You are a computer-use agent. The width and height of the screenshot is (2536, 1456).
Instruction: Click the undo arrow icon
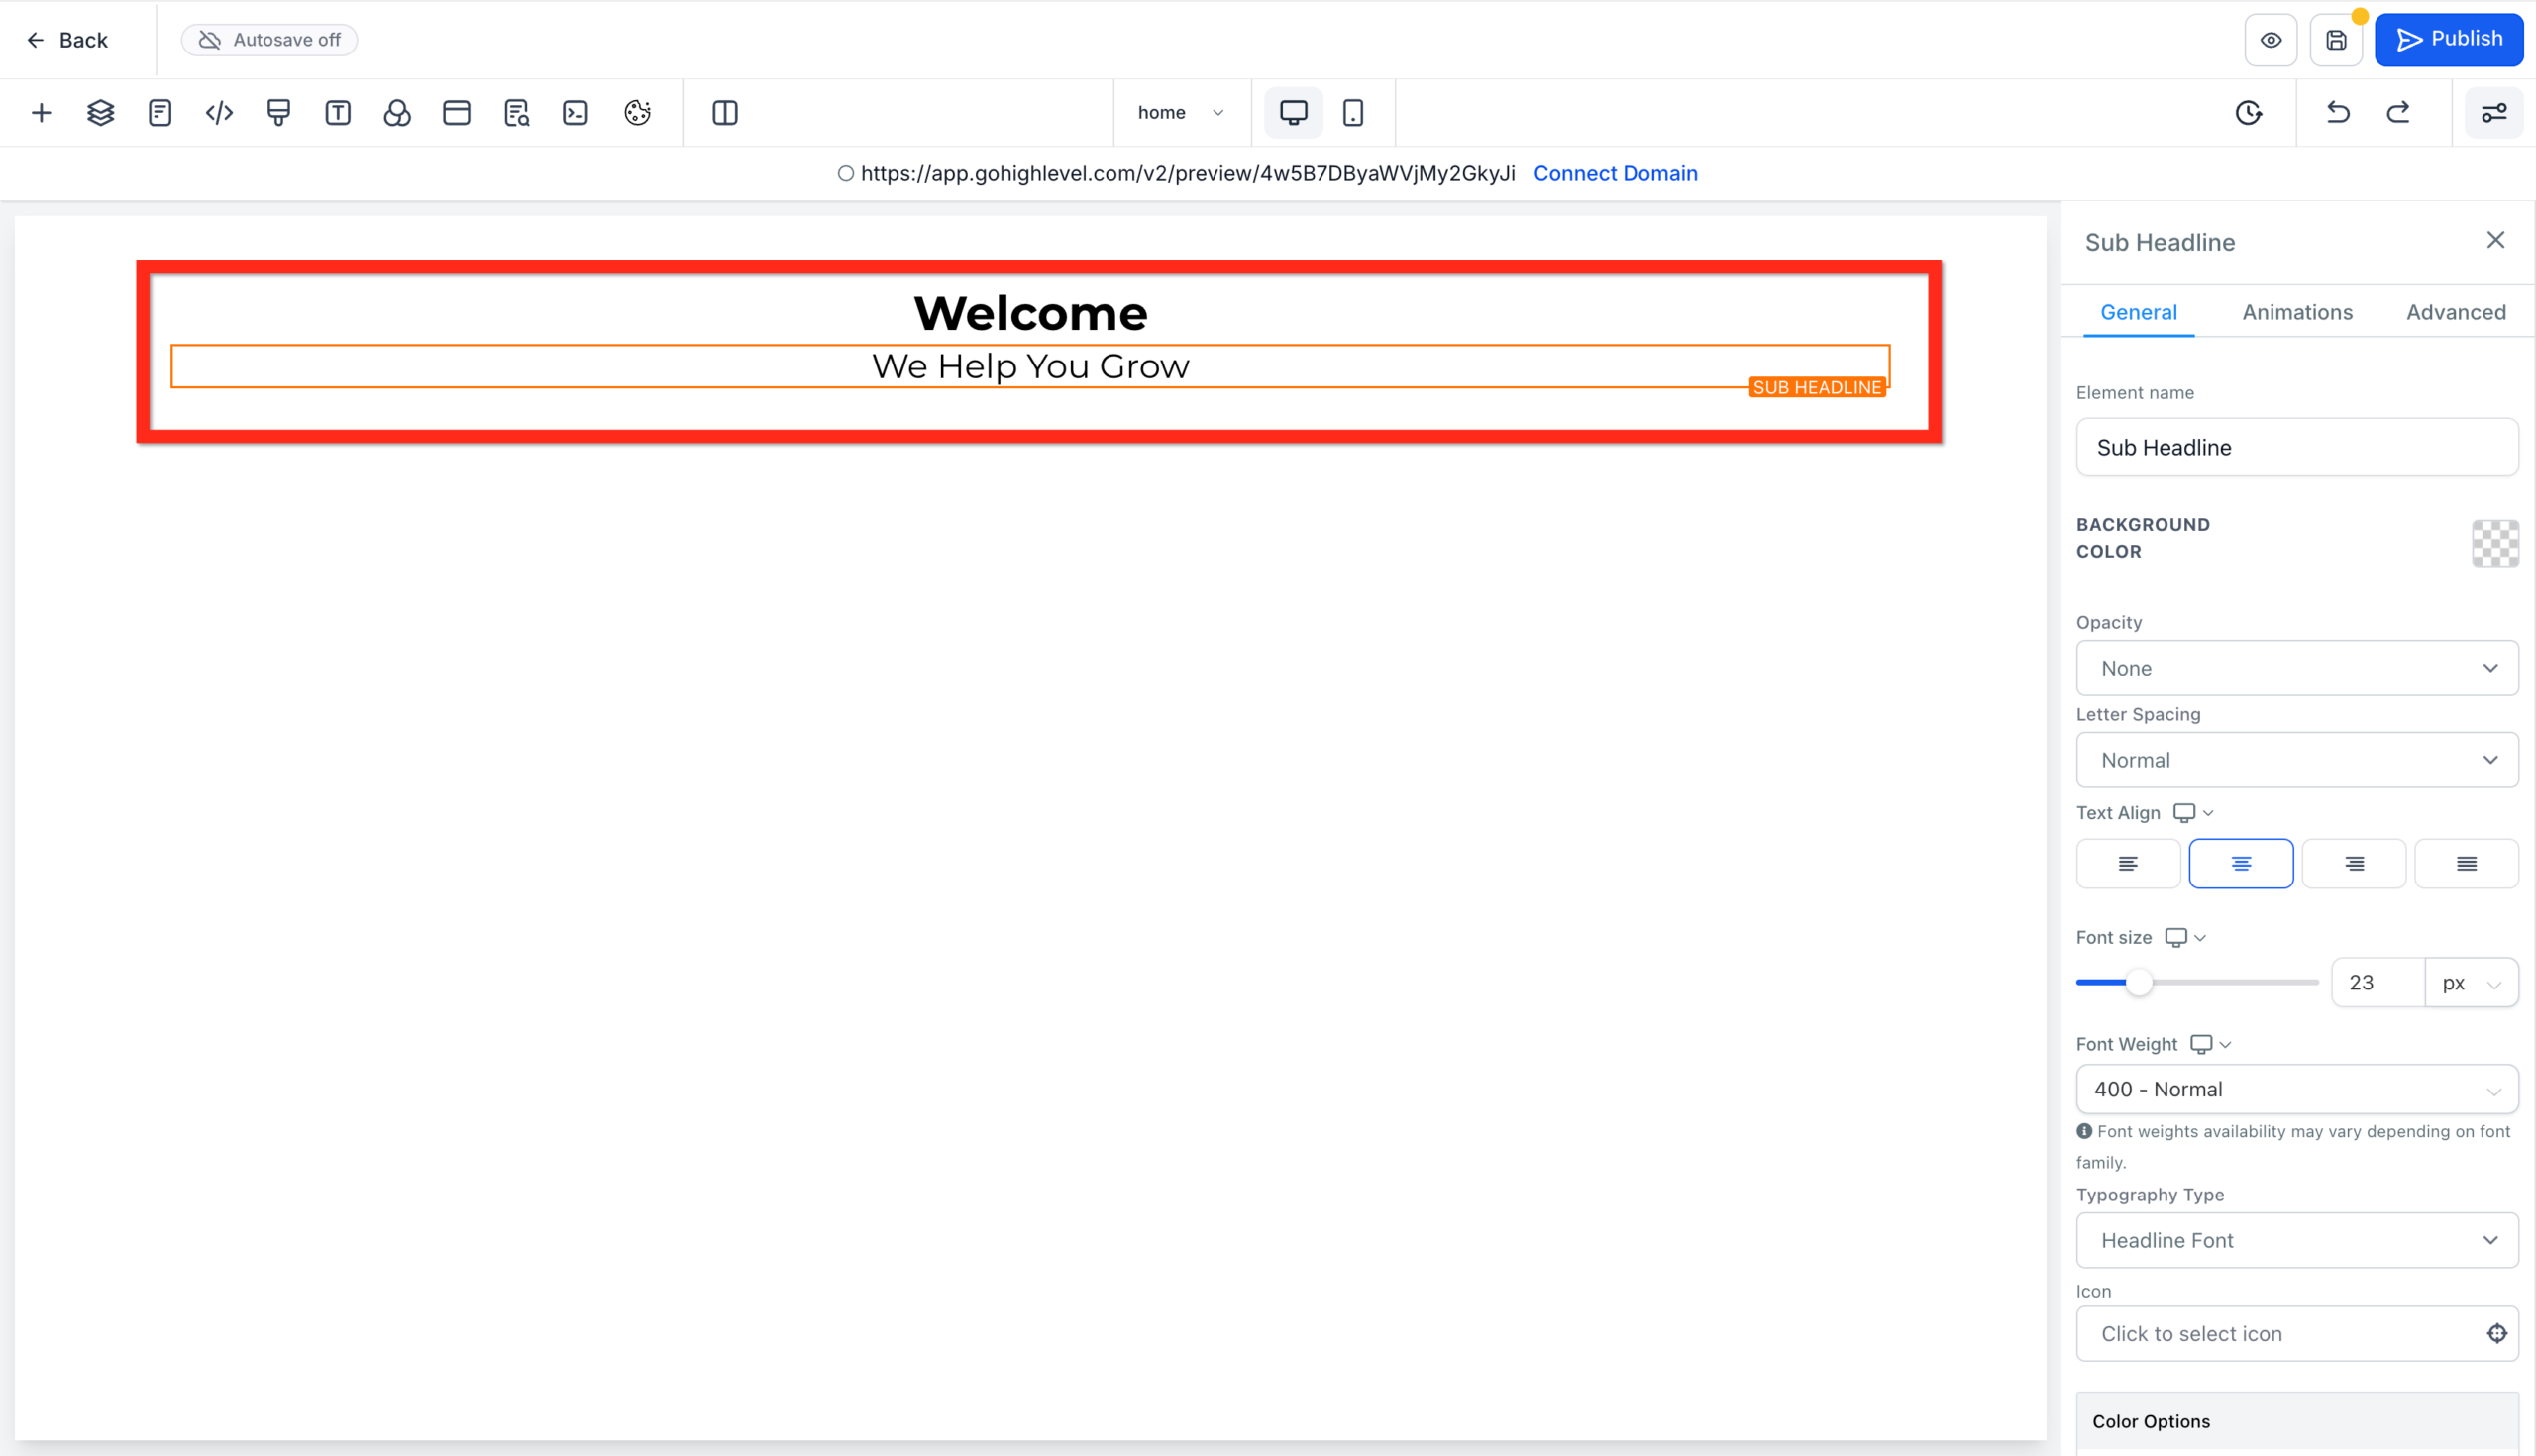tap(2337, 112)
